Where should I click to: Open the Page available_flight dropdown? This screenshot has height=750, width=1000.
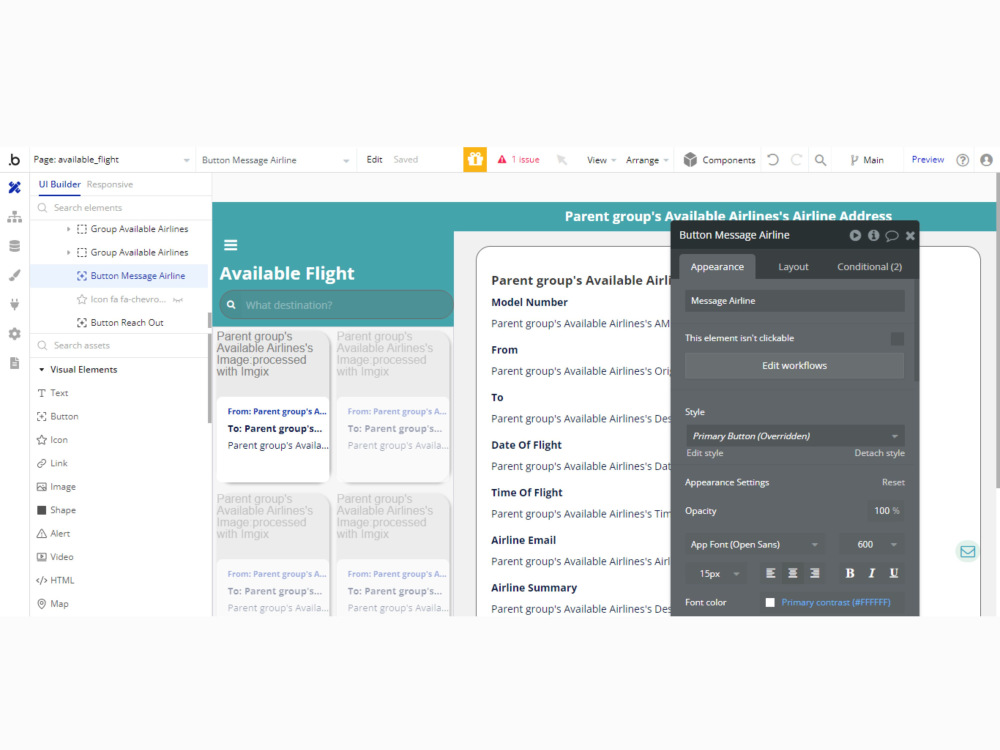pos(112,160)
